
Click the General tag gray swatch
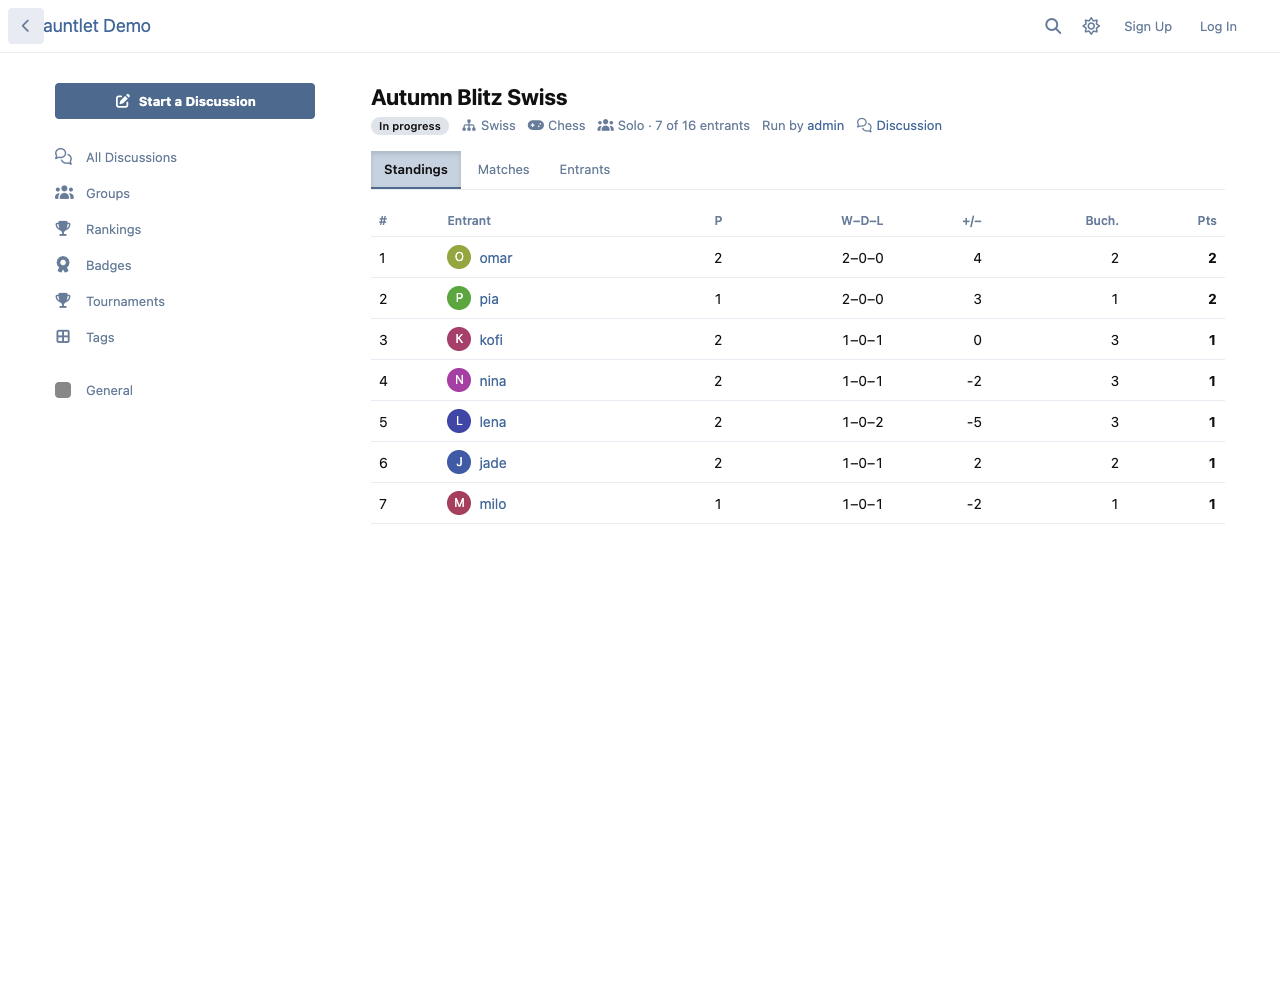click(x=63, y=390)
